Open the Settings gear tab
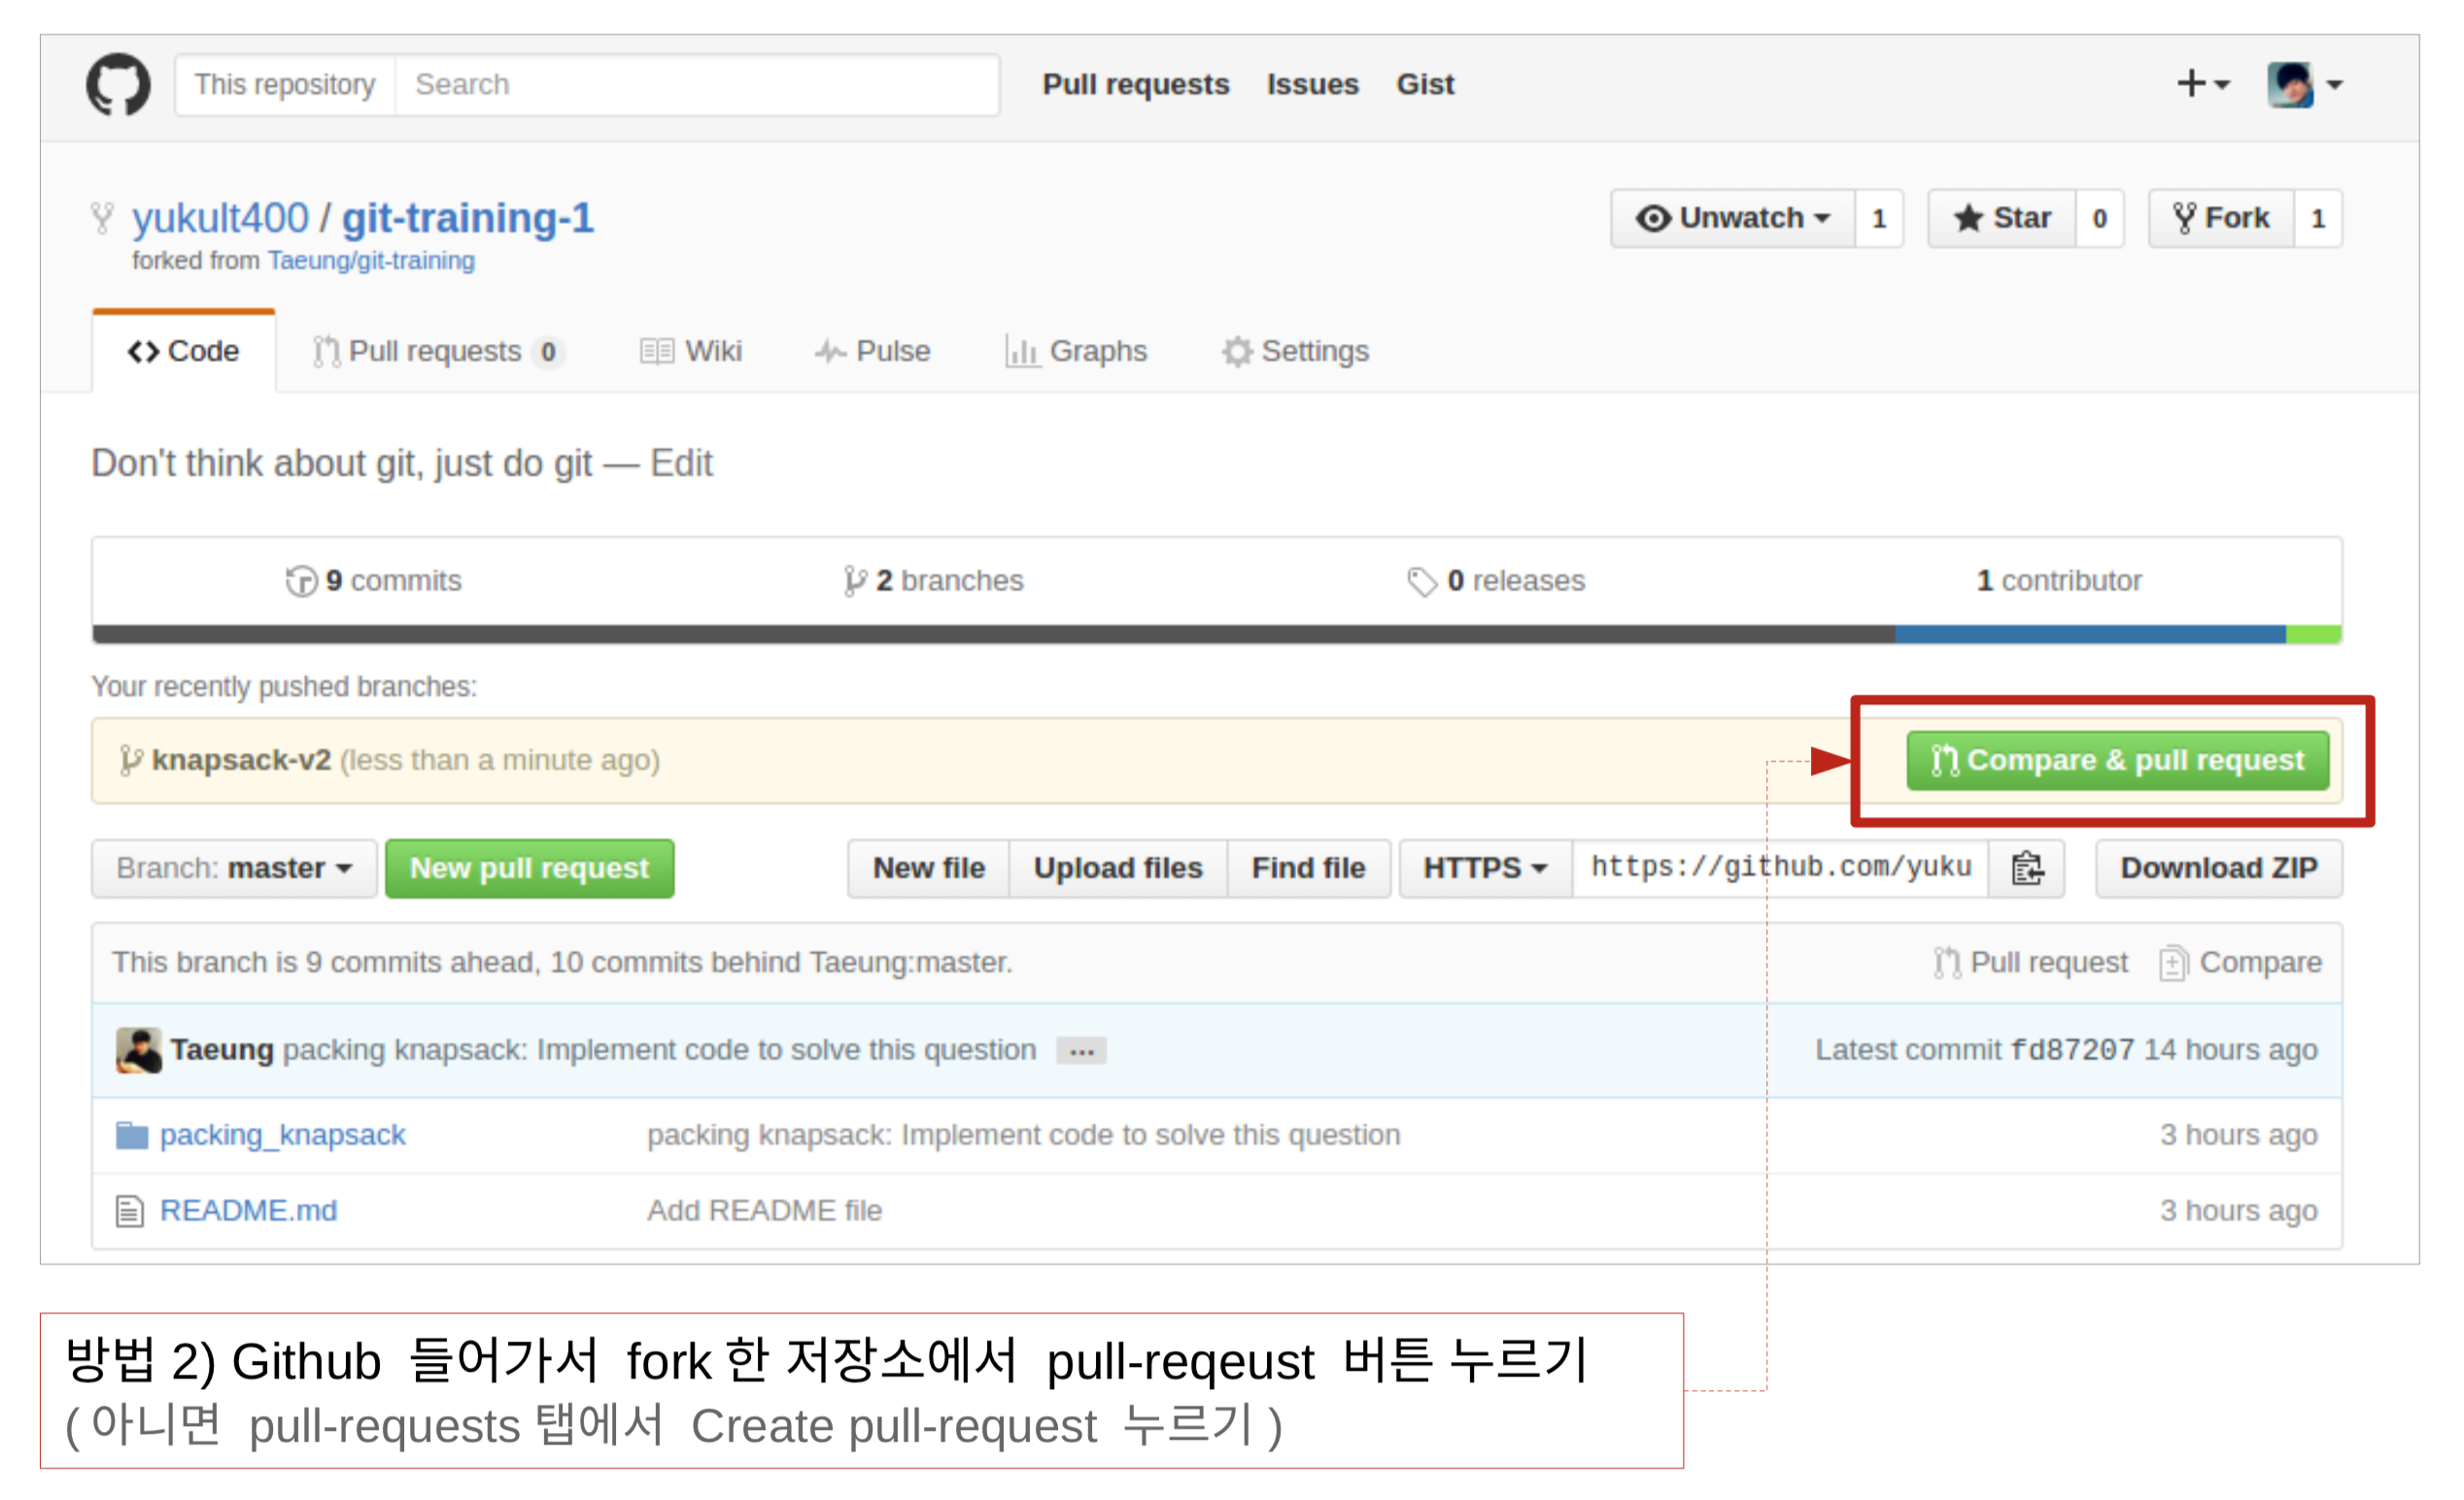 1295,351
